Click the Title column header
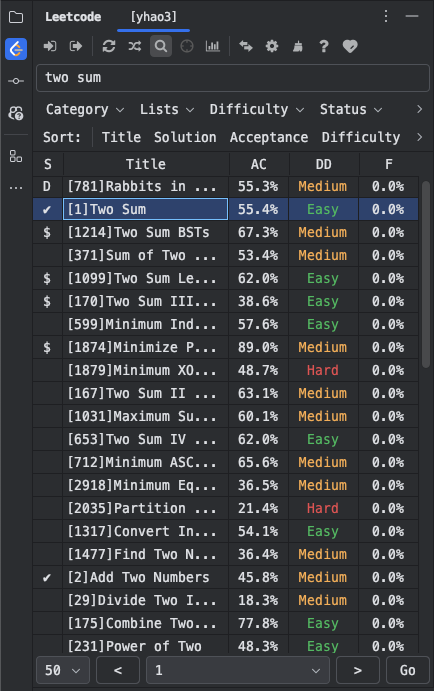The image size is (434, 691). pos(146,164)
